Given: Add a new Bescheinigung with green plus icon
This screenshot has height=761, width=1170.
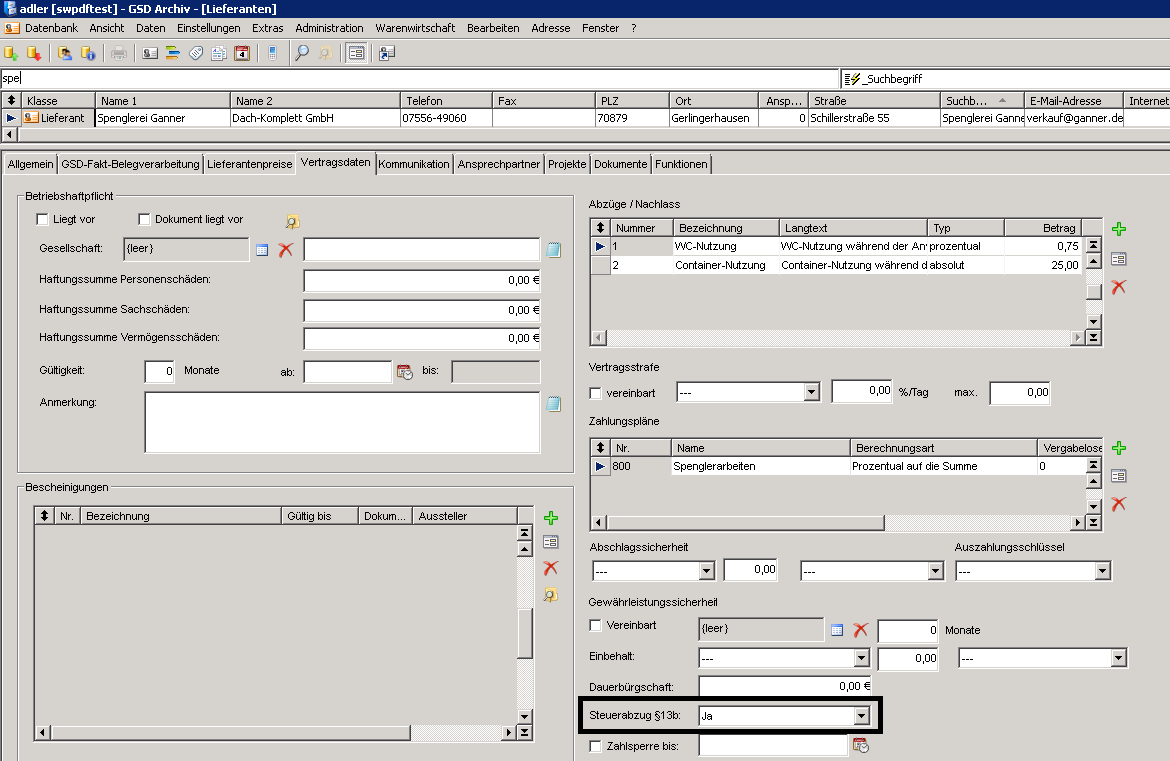Looking at the screenshot, I should (551, 518).
